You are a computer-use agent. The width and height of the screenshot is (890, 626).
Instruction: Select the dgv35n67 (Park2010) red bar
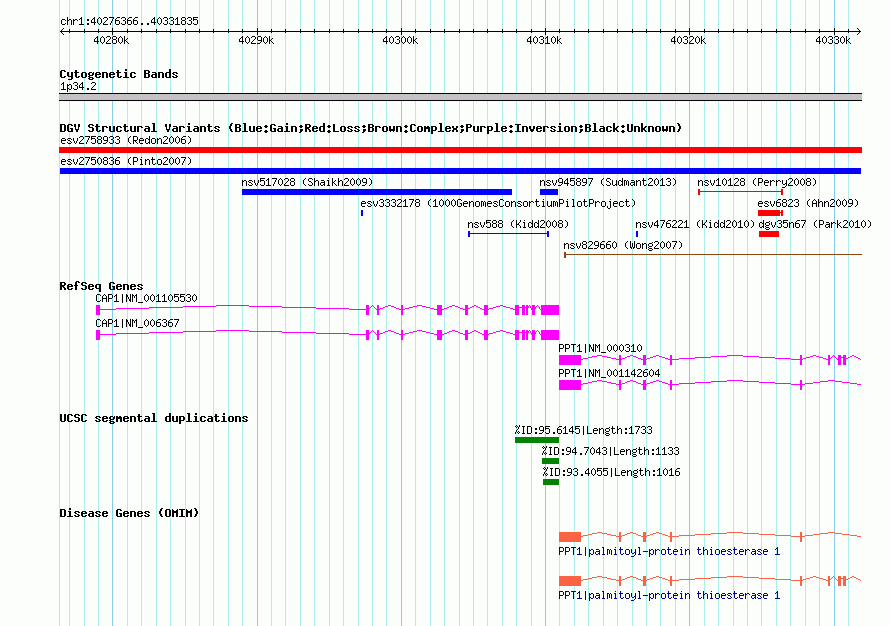pos(769,234)
